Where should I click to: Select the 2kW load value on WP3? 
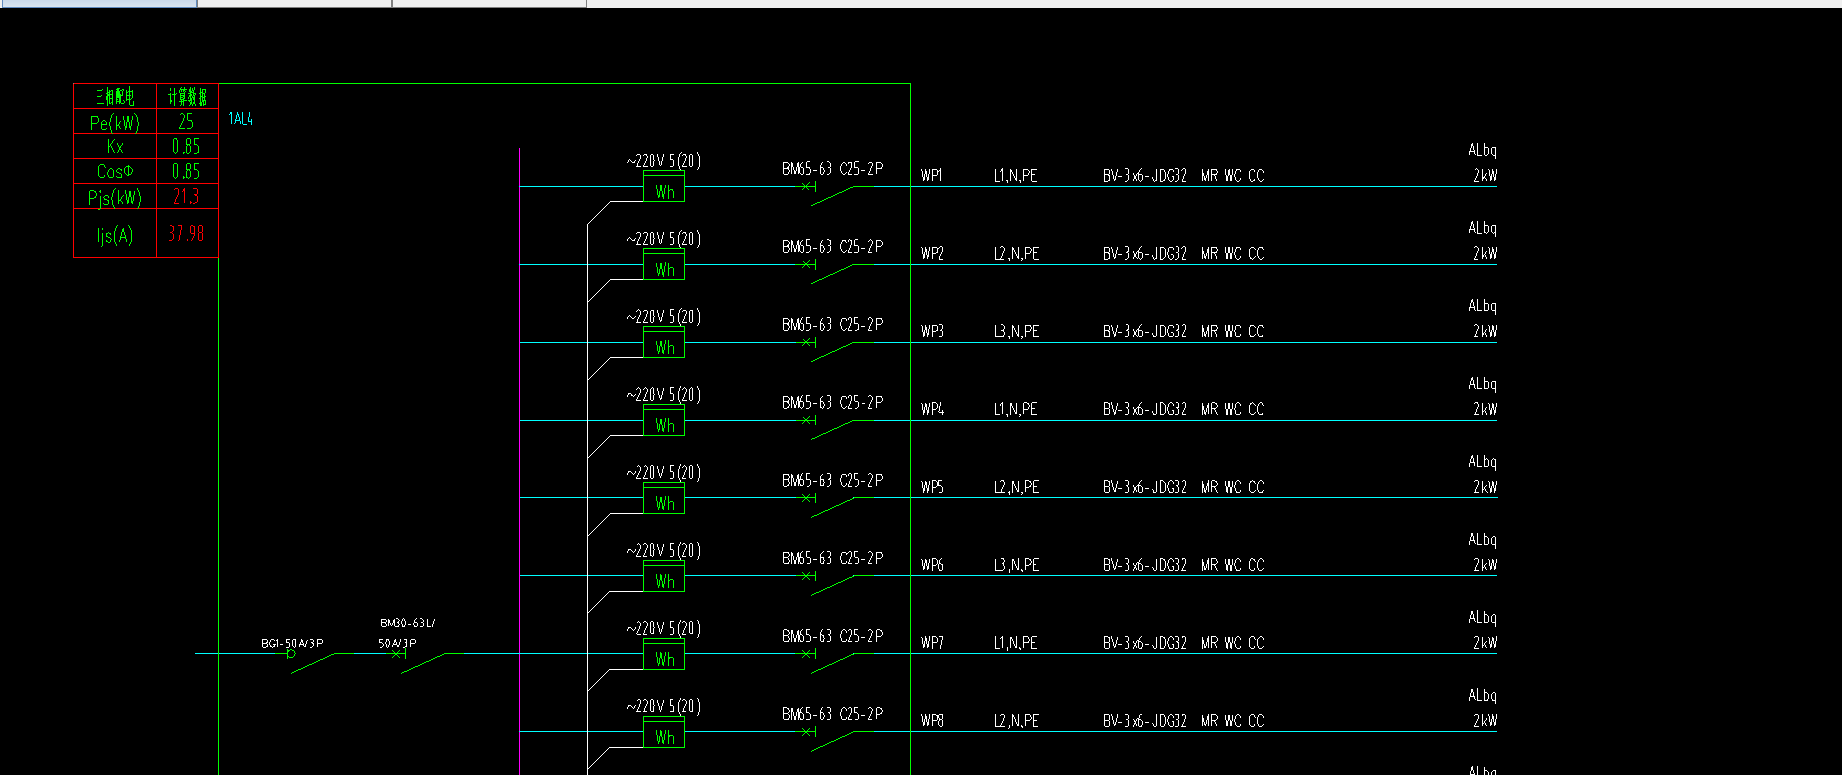[x=1485, y=331]
